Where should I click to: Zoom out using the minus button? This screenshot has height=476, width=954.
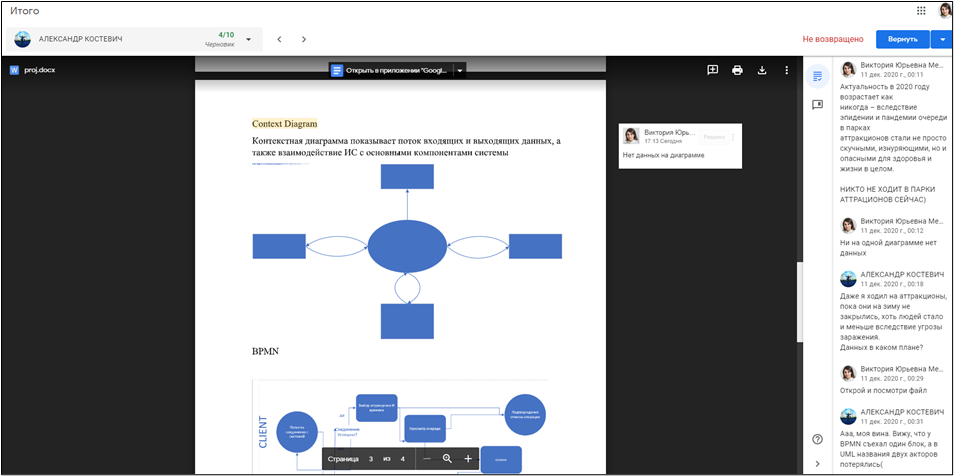click(427, 458)
